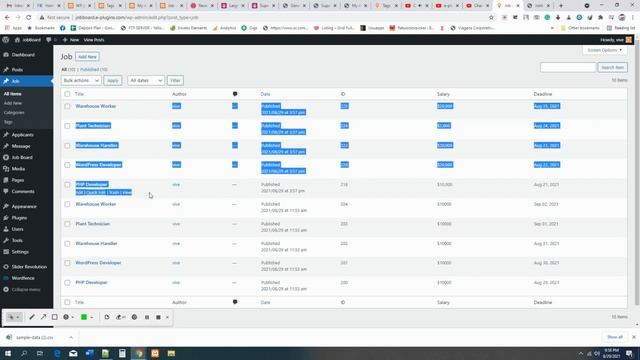640x360 pixels.
Task: Open Plugins menu in sidebar
Action: [19, 218]
